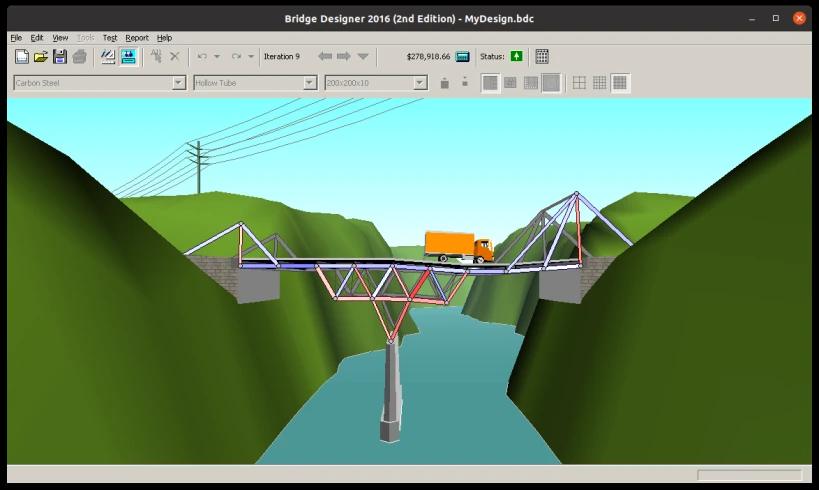Click the Iteration 9 label
The width and height of the screenshot is (819, 490).
282,56
